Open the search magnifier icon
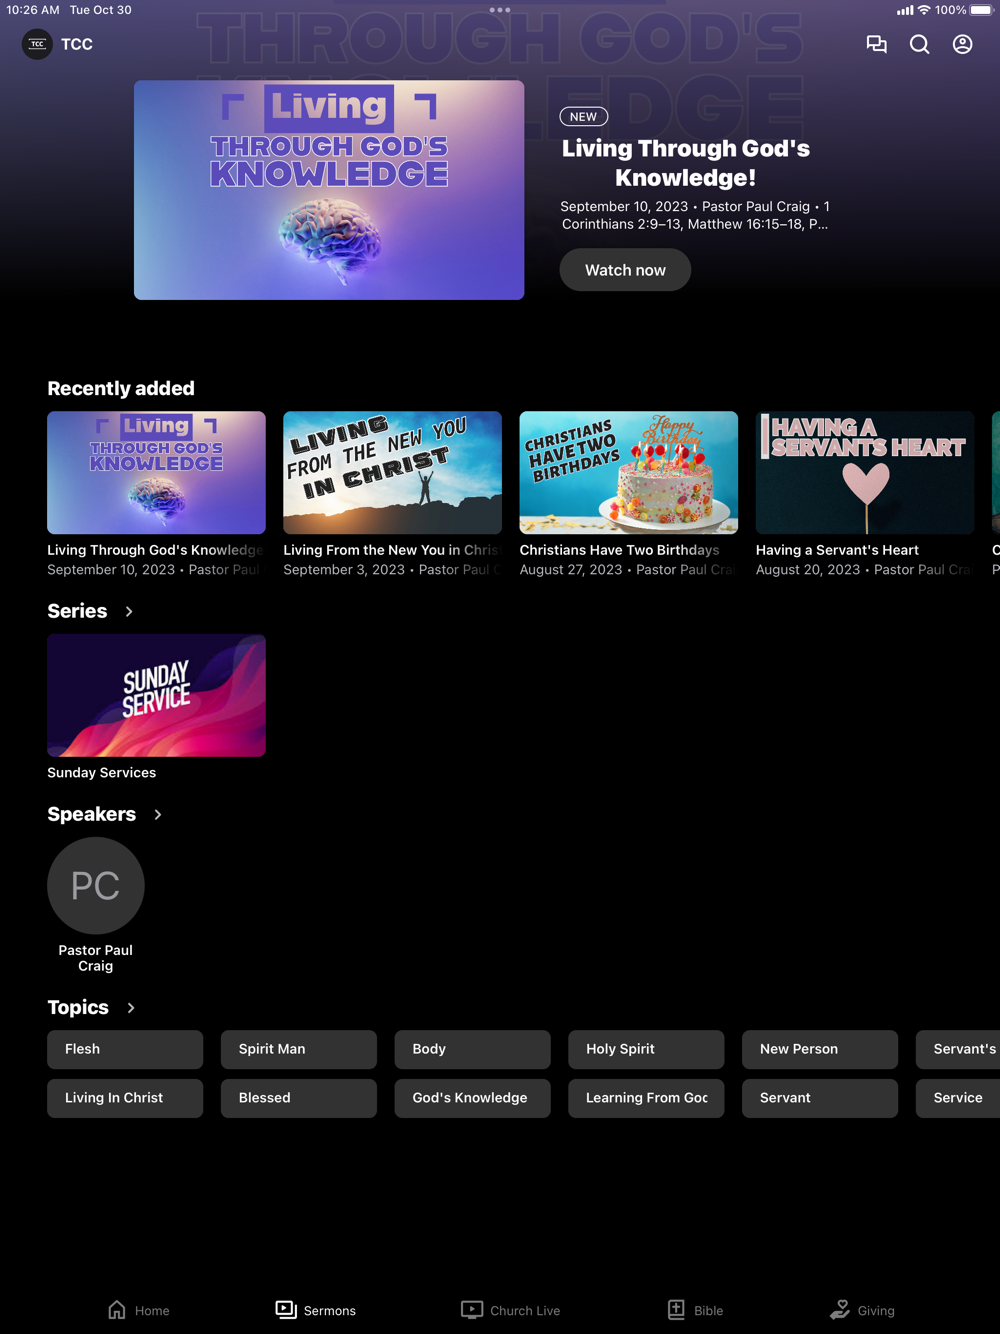The height and width of the screenshot is (1334, 1000). click(x=919, y=44)
